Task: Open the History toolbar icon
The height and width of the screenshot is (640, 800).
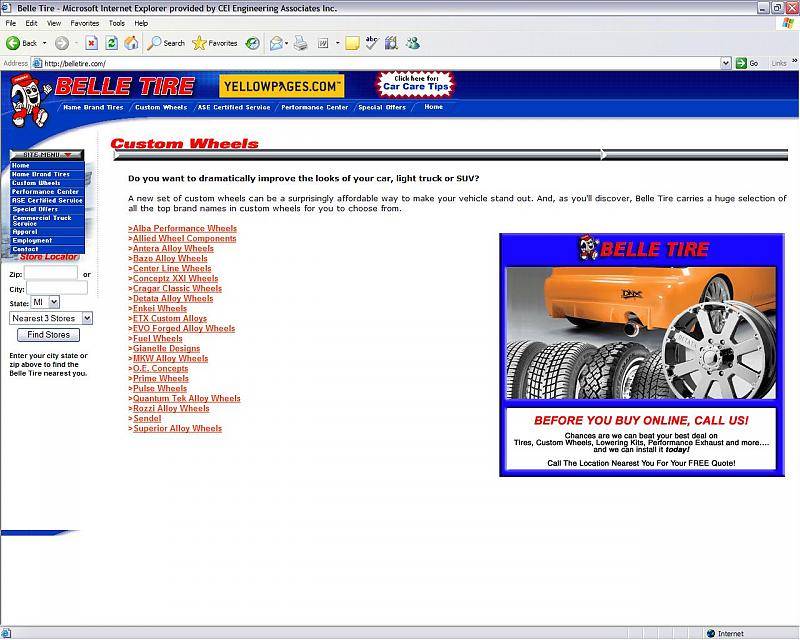Action: pyautogui.click(x=253, y=43)
